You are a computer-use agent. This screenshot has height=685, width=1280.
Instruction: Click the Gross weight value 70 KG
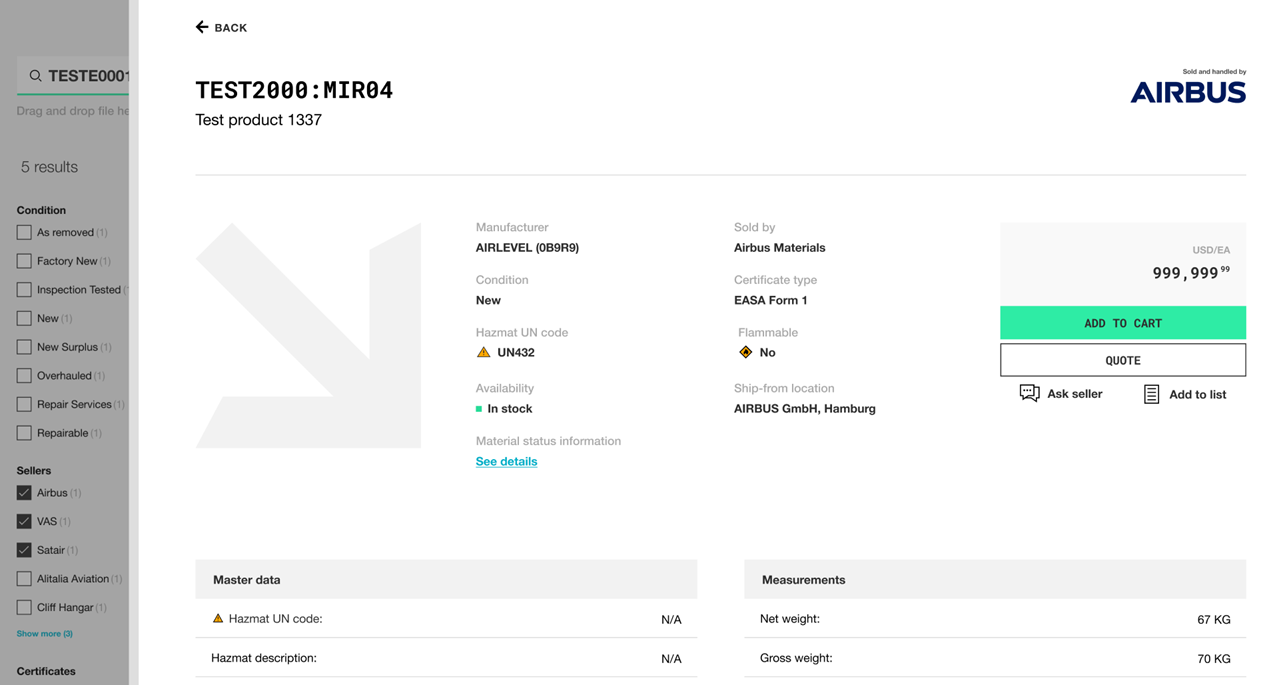click(1214, 659)
